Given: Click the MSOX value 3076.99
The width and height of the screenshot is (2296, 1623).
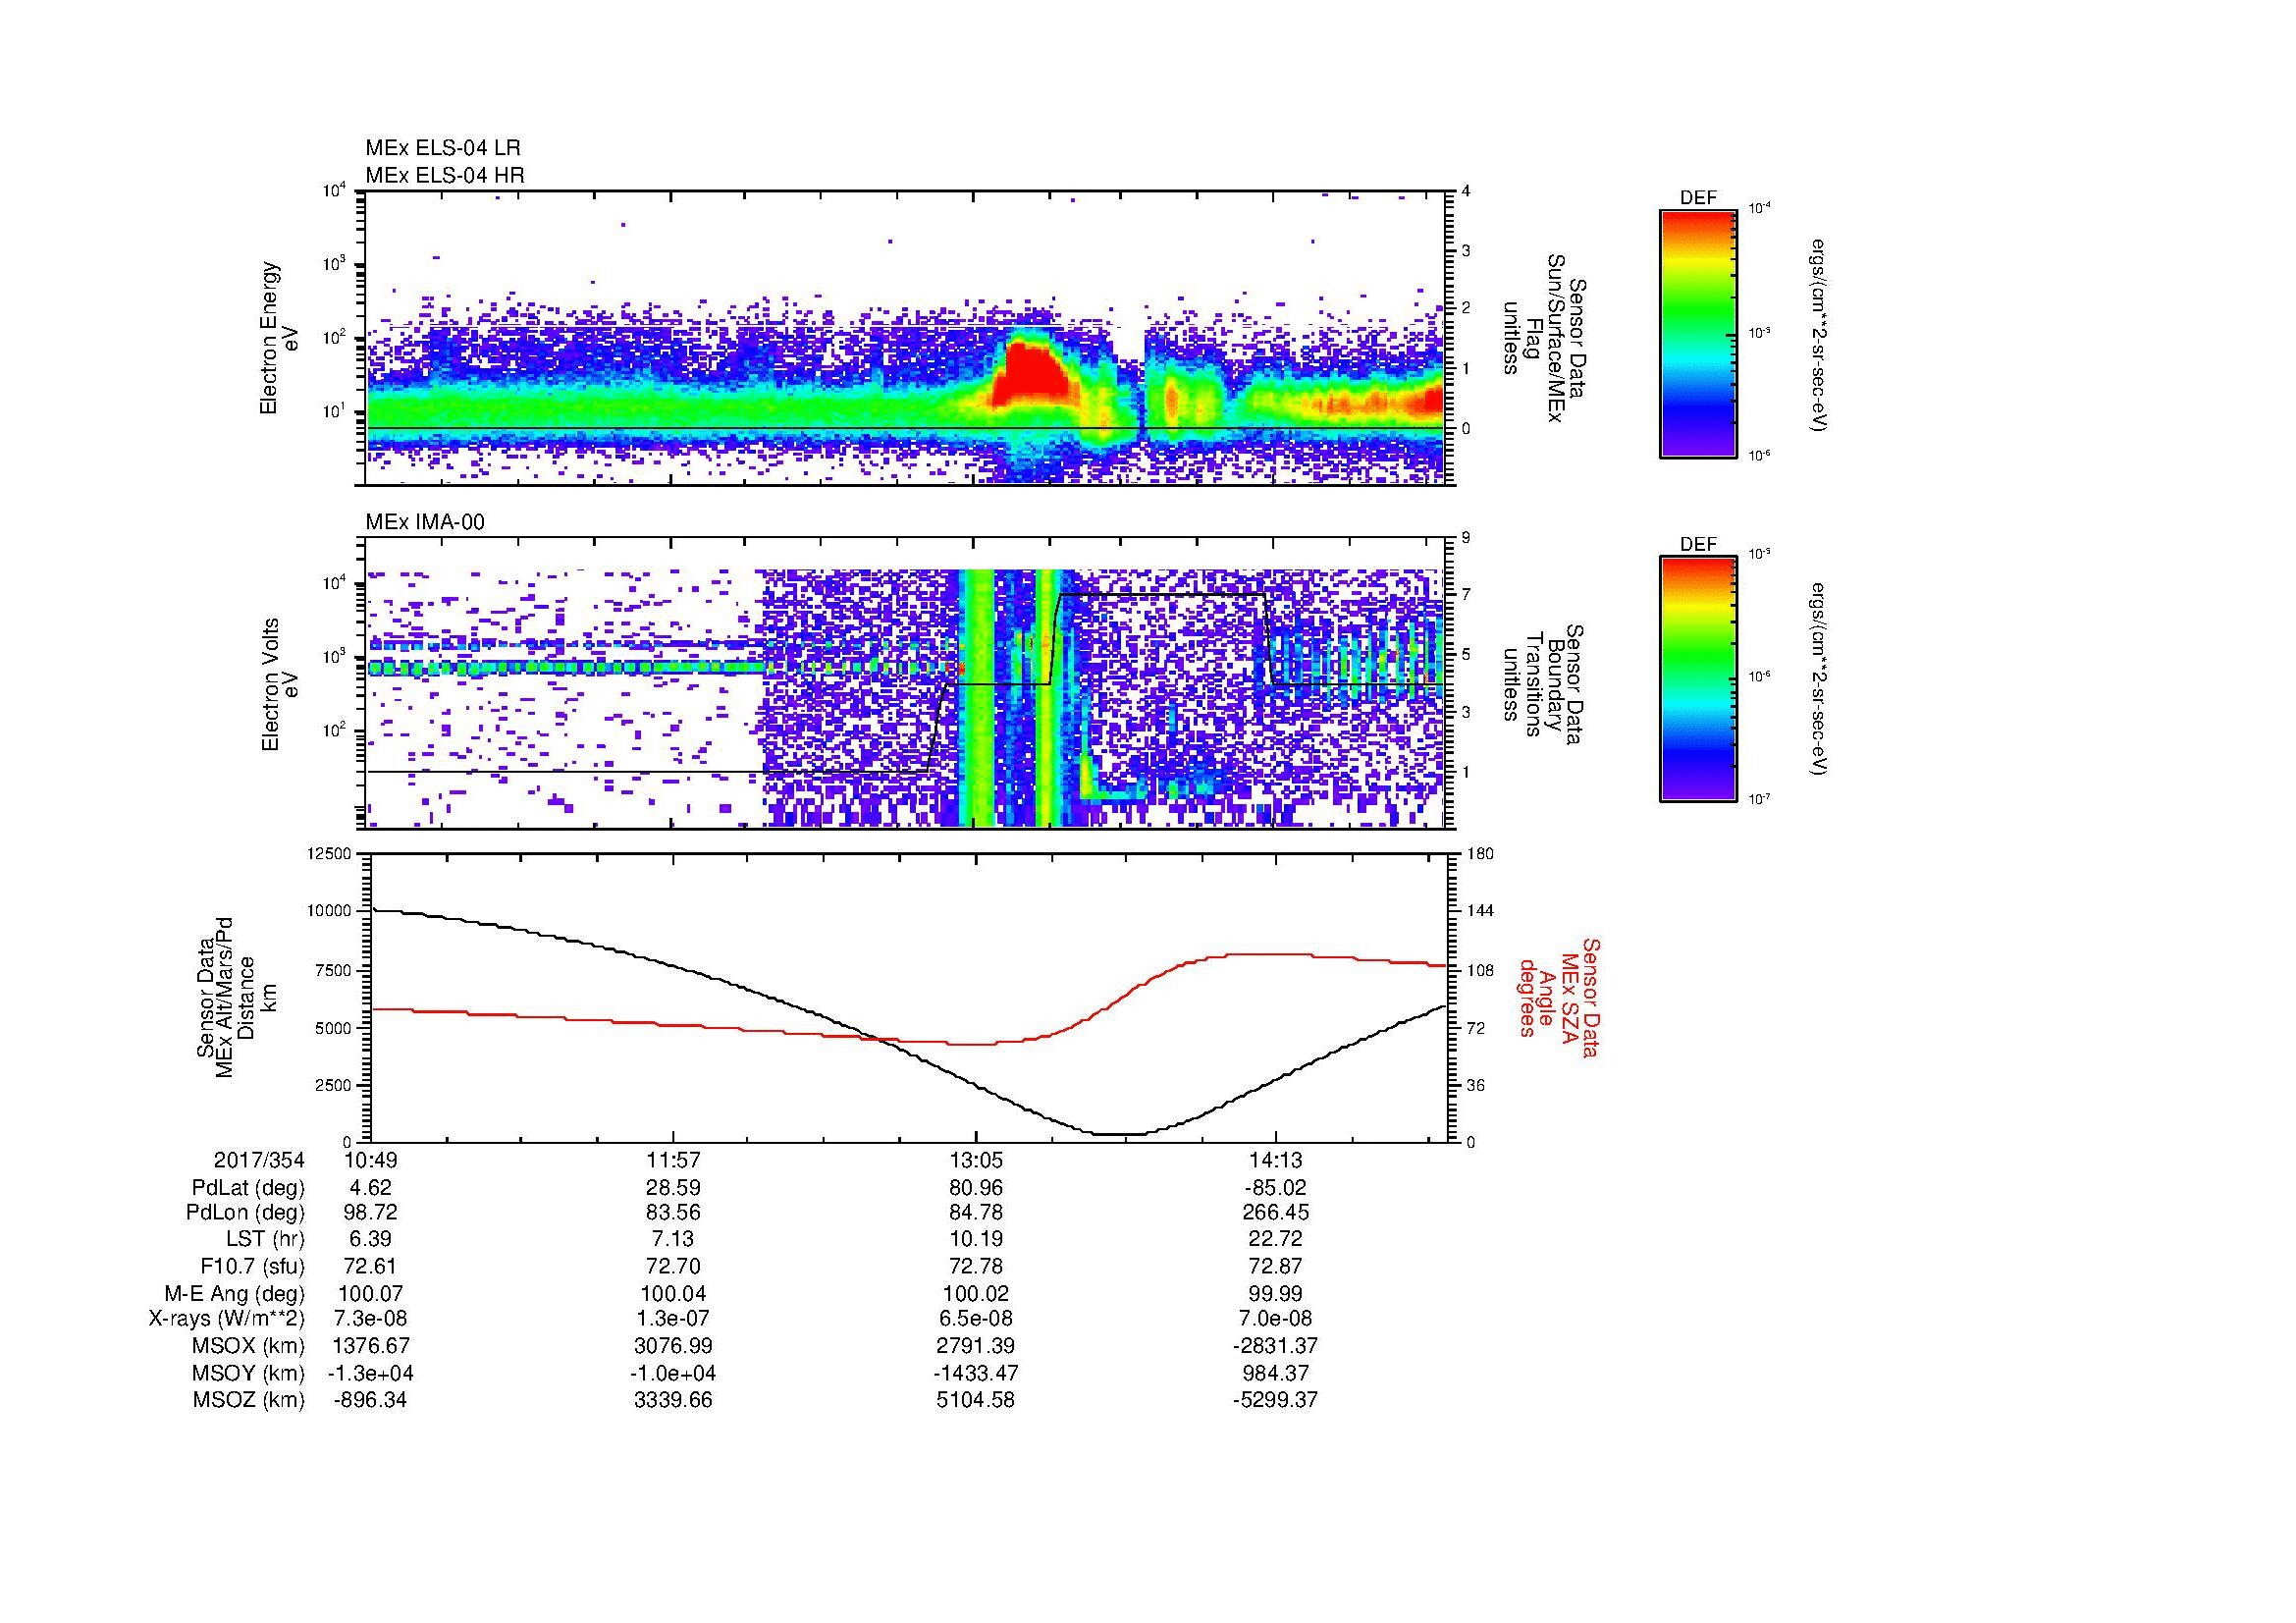Looking at the screenshot, I should point(673,1347).
